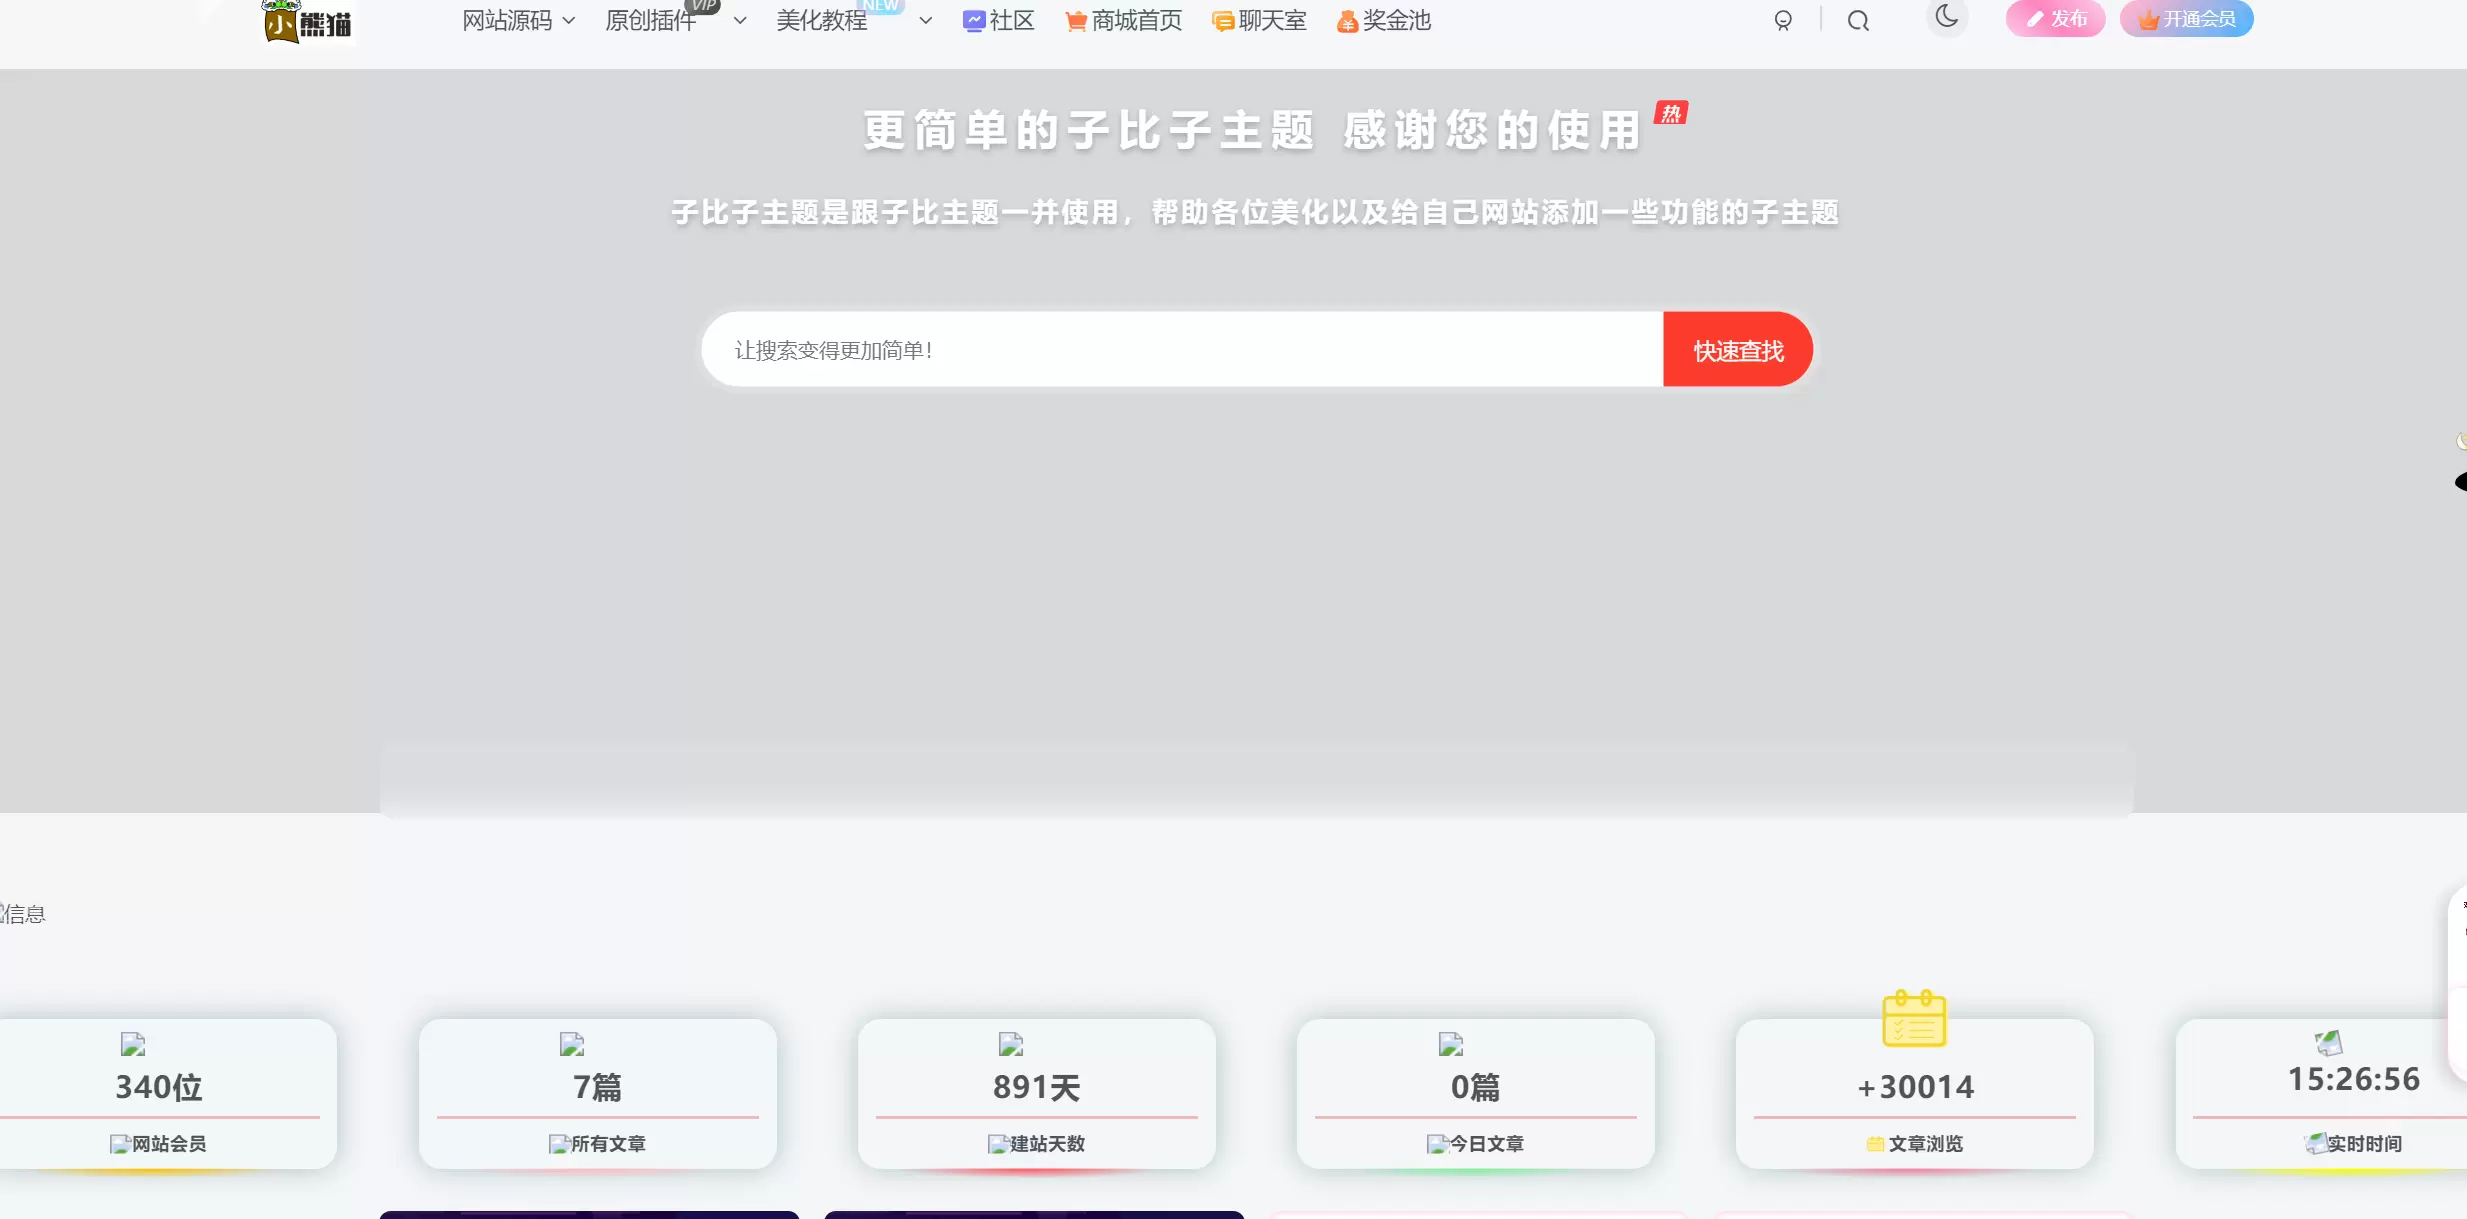Image resolution: width=2467 pixels, height=1219 pixels.
Task: Open the 原创插件 menu
Action: [x=651, y=21]
